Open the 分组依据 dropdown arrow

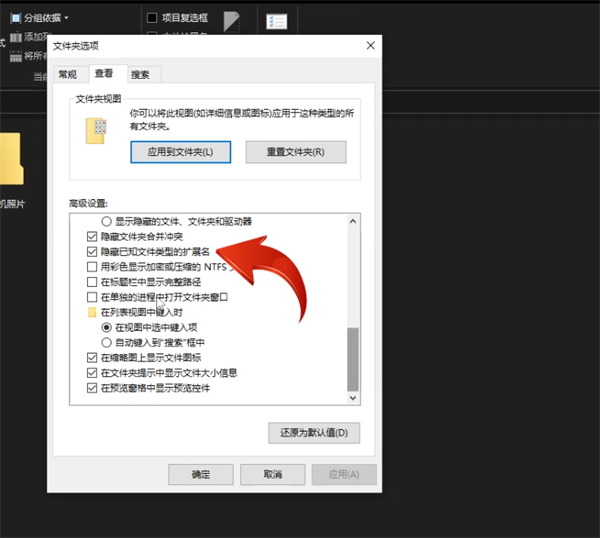(67, 17)
